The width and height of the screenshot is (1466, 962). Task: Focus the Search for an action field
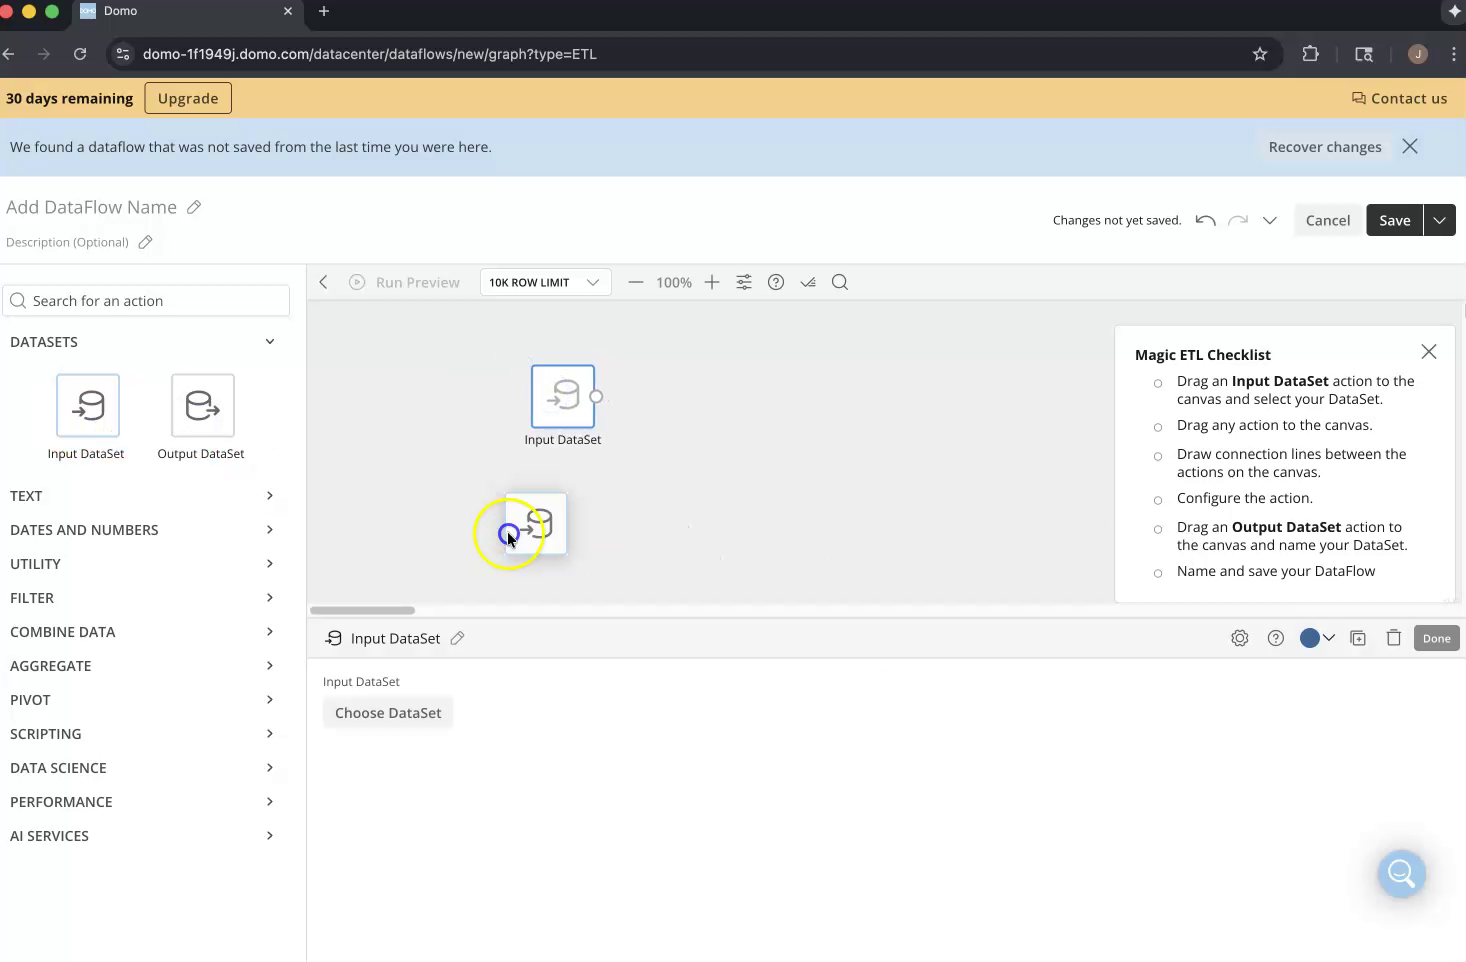(147, 301)
